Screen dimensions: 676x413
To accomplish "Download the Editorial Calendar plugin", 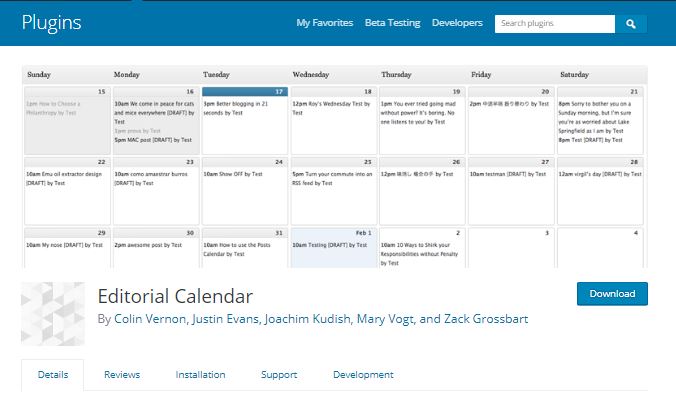I will tap(612, 294).
